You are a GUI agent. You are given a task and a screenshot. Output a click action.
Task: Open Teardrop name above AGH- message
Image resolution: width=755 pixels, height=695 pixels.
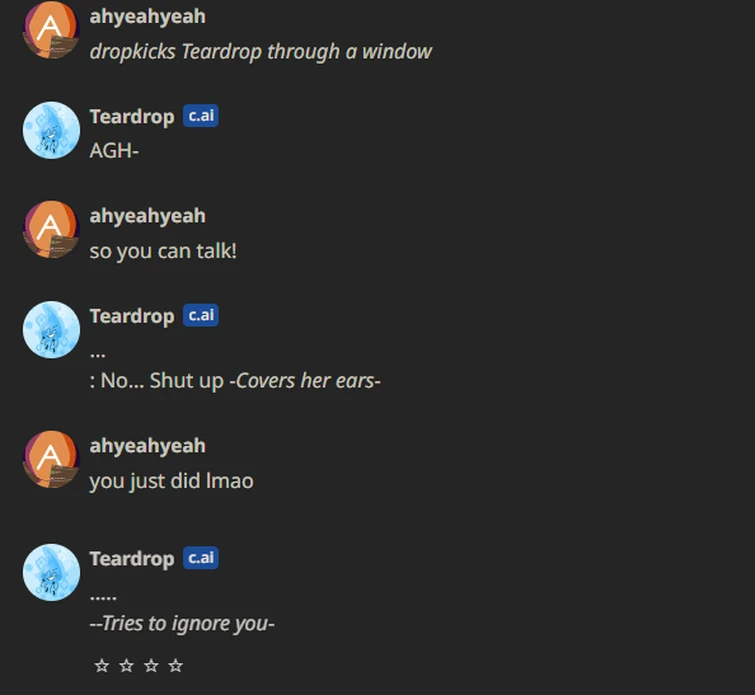132,117
